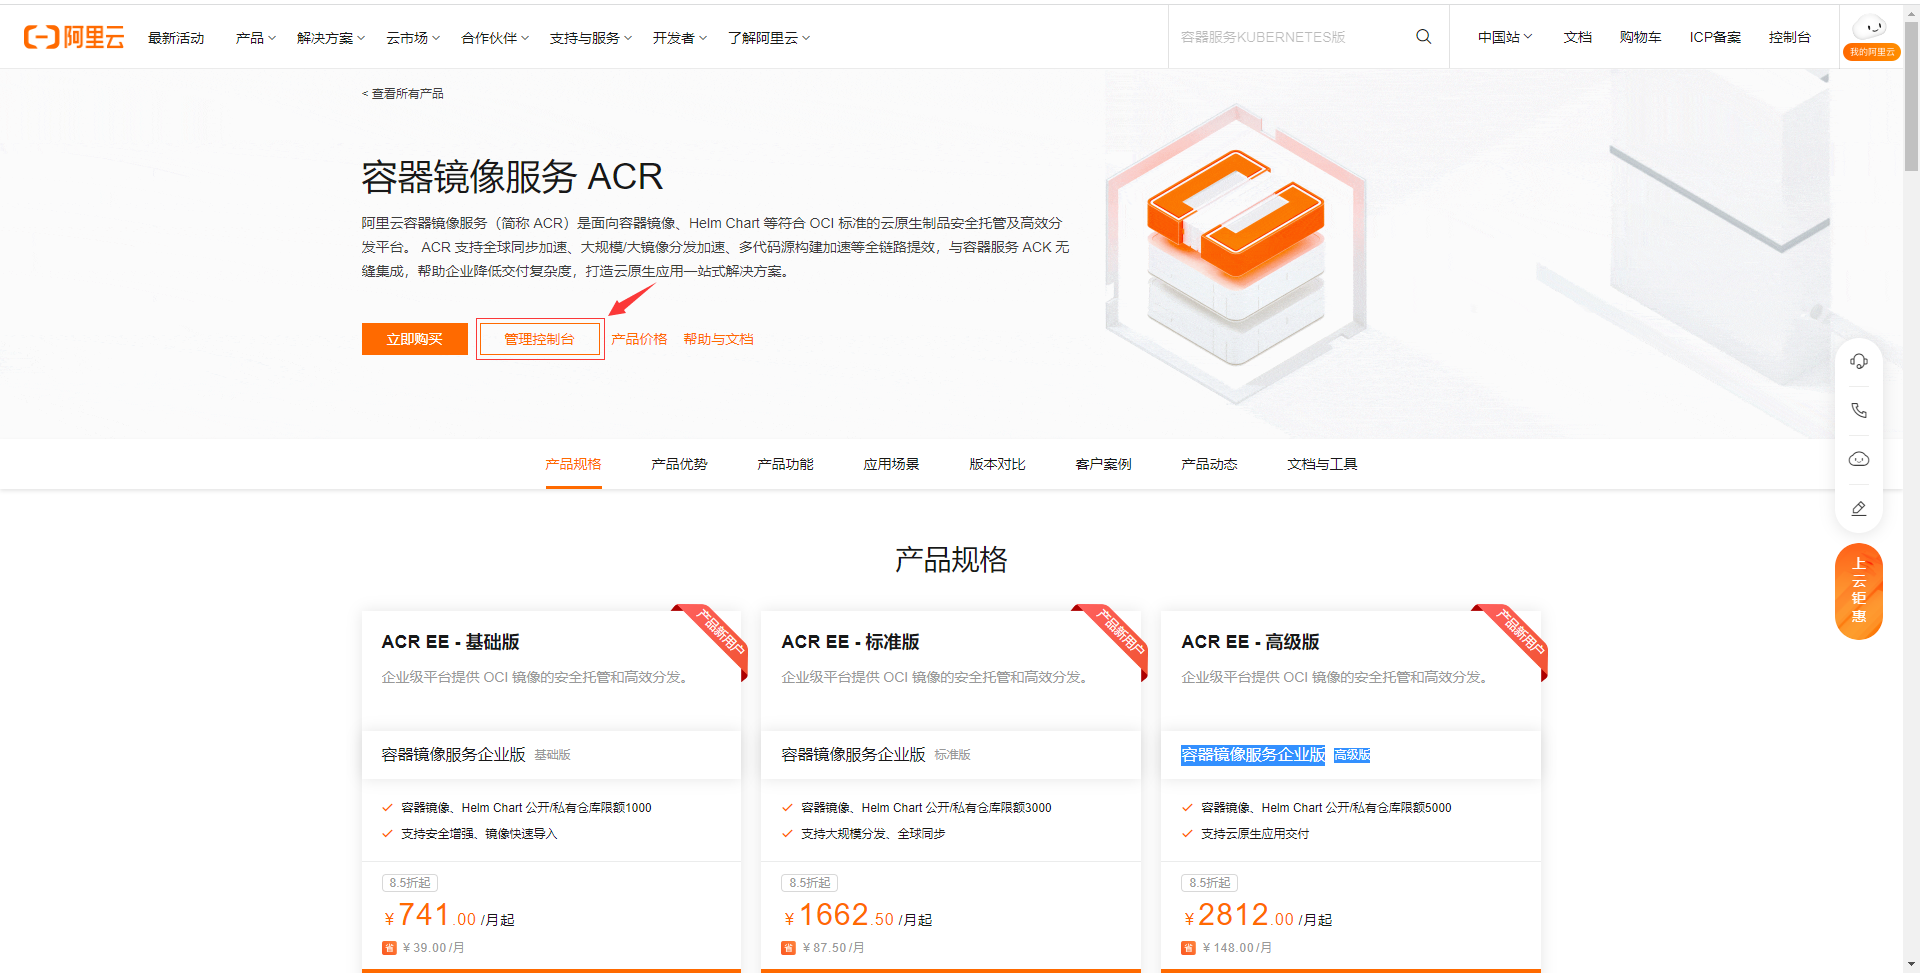1920x973 pixels.
Task: Click the 支持云原生应用交付 feature line
Action: pyautogui.click(x=1255, y=834)
